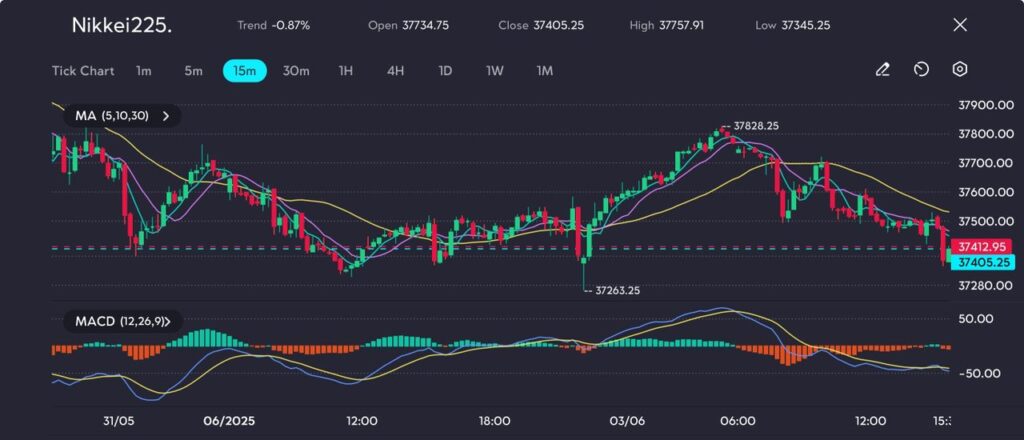
Task: Click the cyan 37405.25 current price label
Action: tap(980, 262)
